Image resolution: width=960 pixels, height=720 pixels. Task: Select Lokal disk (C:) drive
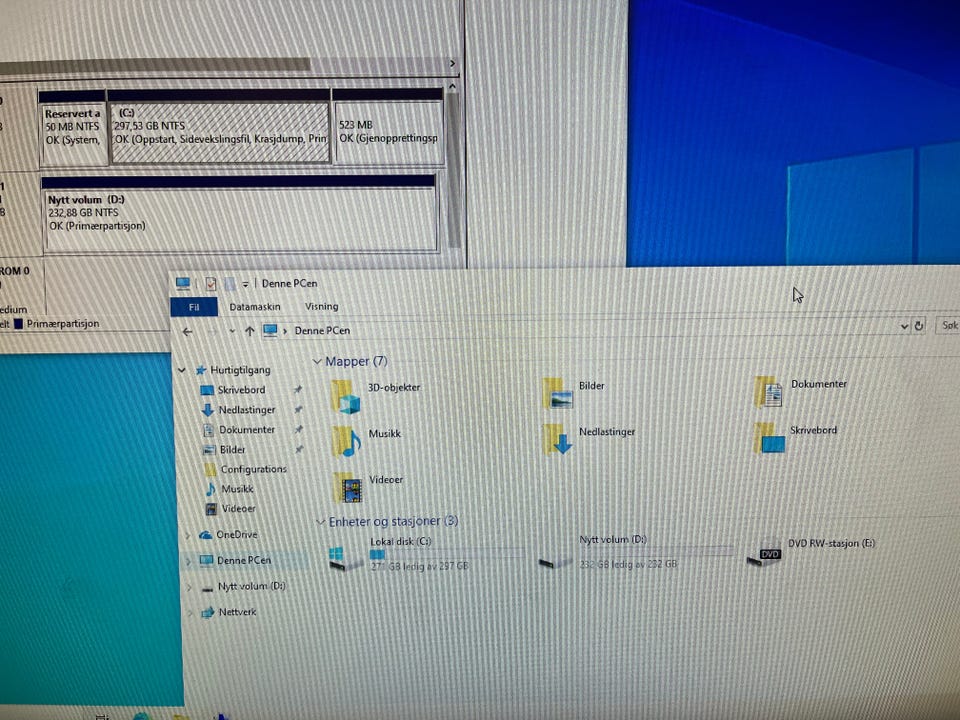point(426,554)
